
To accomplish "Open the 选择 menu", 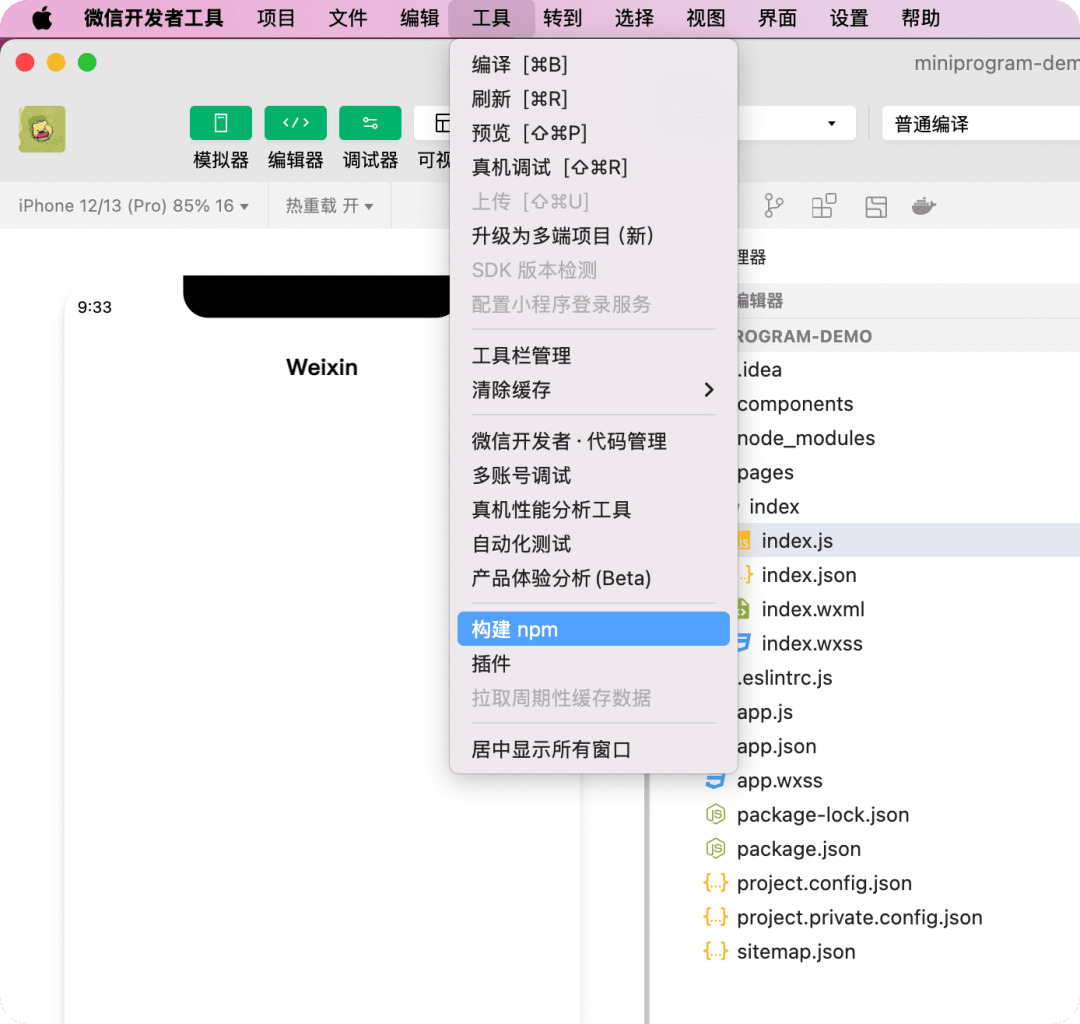I will [x=634, y=19].
